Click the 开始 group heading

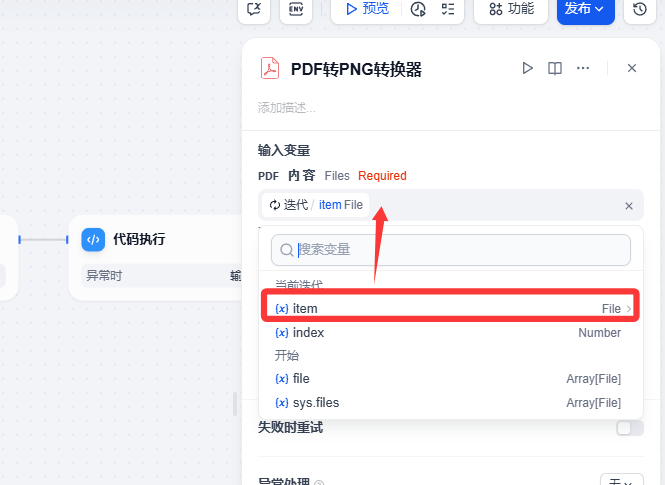pos(287,355)
